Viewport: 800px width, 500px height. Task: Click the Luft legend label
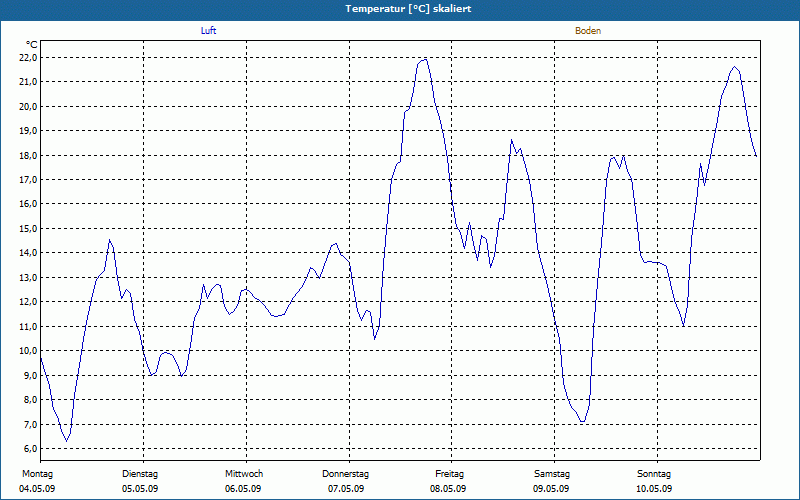click(208, 31)
